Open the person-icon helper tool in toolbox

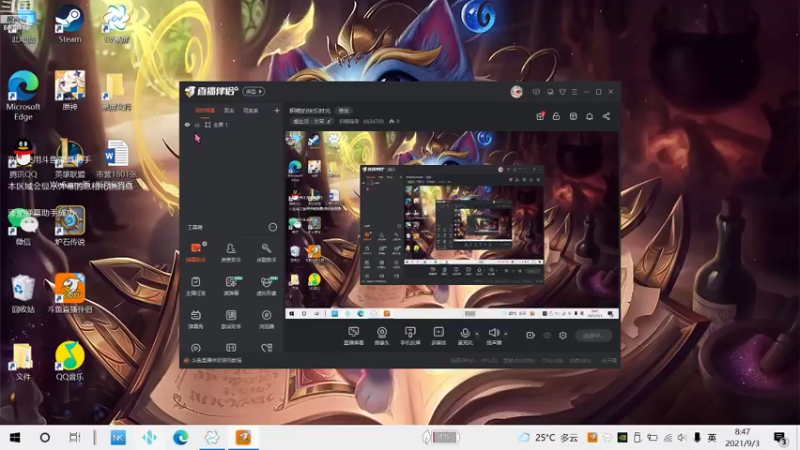point(231,252)
